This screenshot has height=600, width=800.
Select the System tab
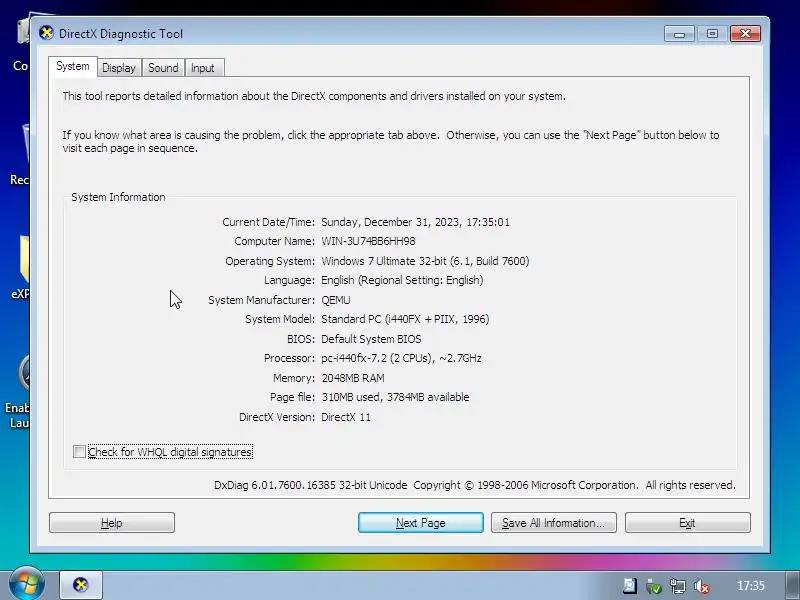click(x=73, y=66)
